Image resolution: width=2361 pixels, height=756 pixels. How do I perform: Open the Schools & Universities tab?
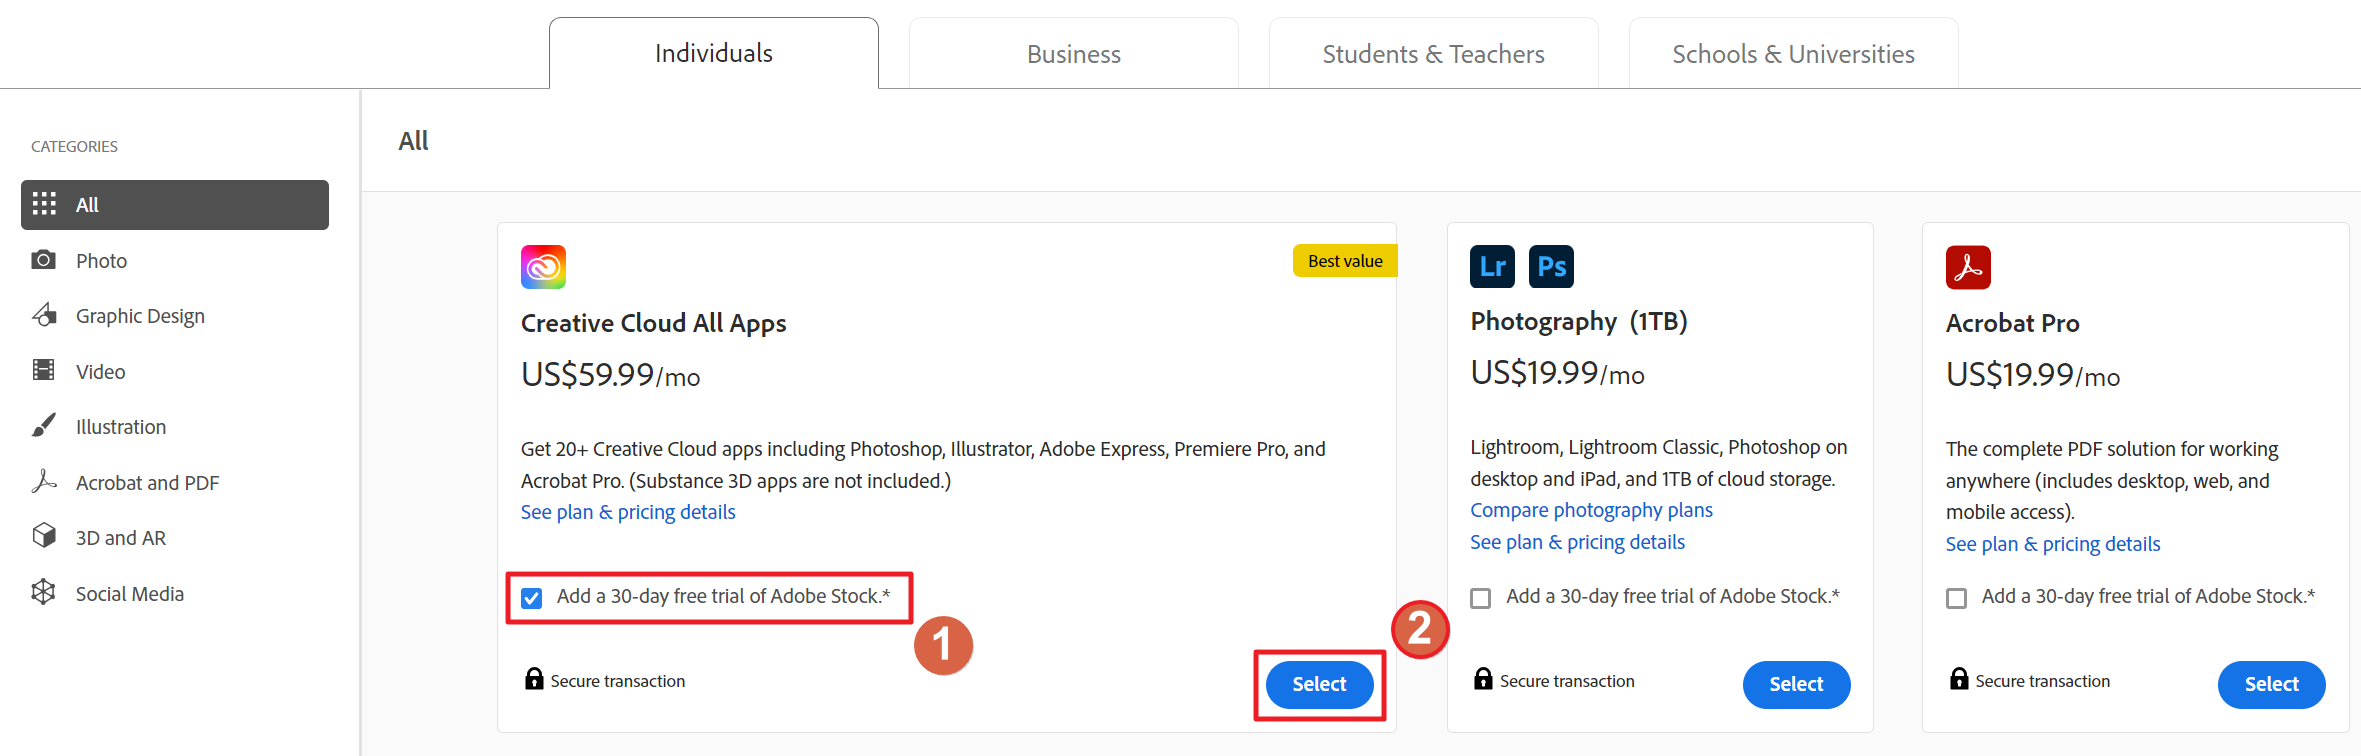(x=1794, y=53)
